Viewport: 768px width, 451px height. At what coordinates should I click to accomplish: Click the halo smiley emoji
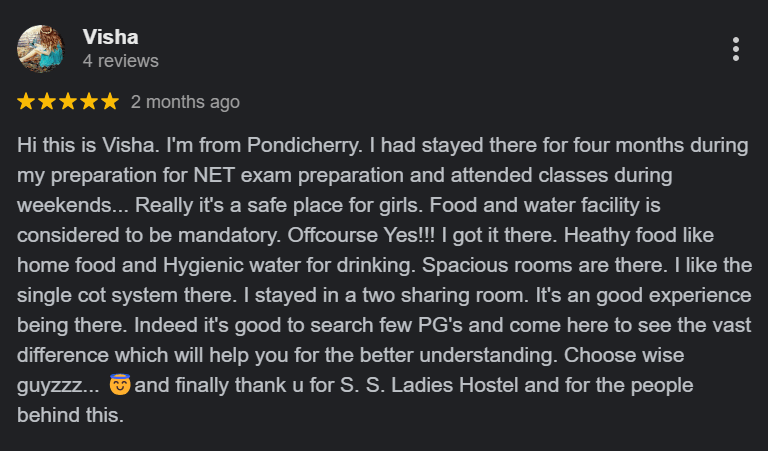tap(120, 384)
